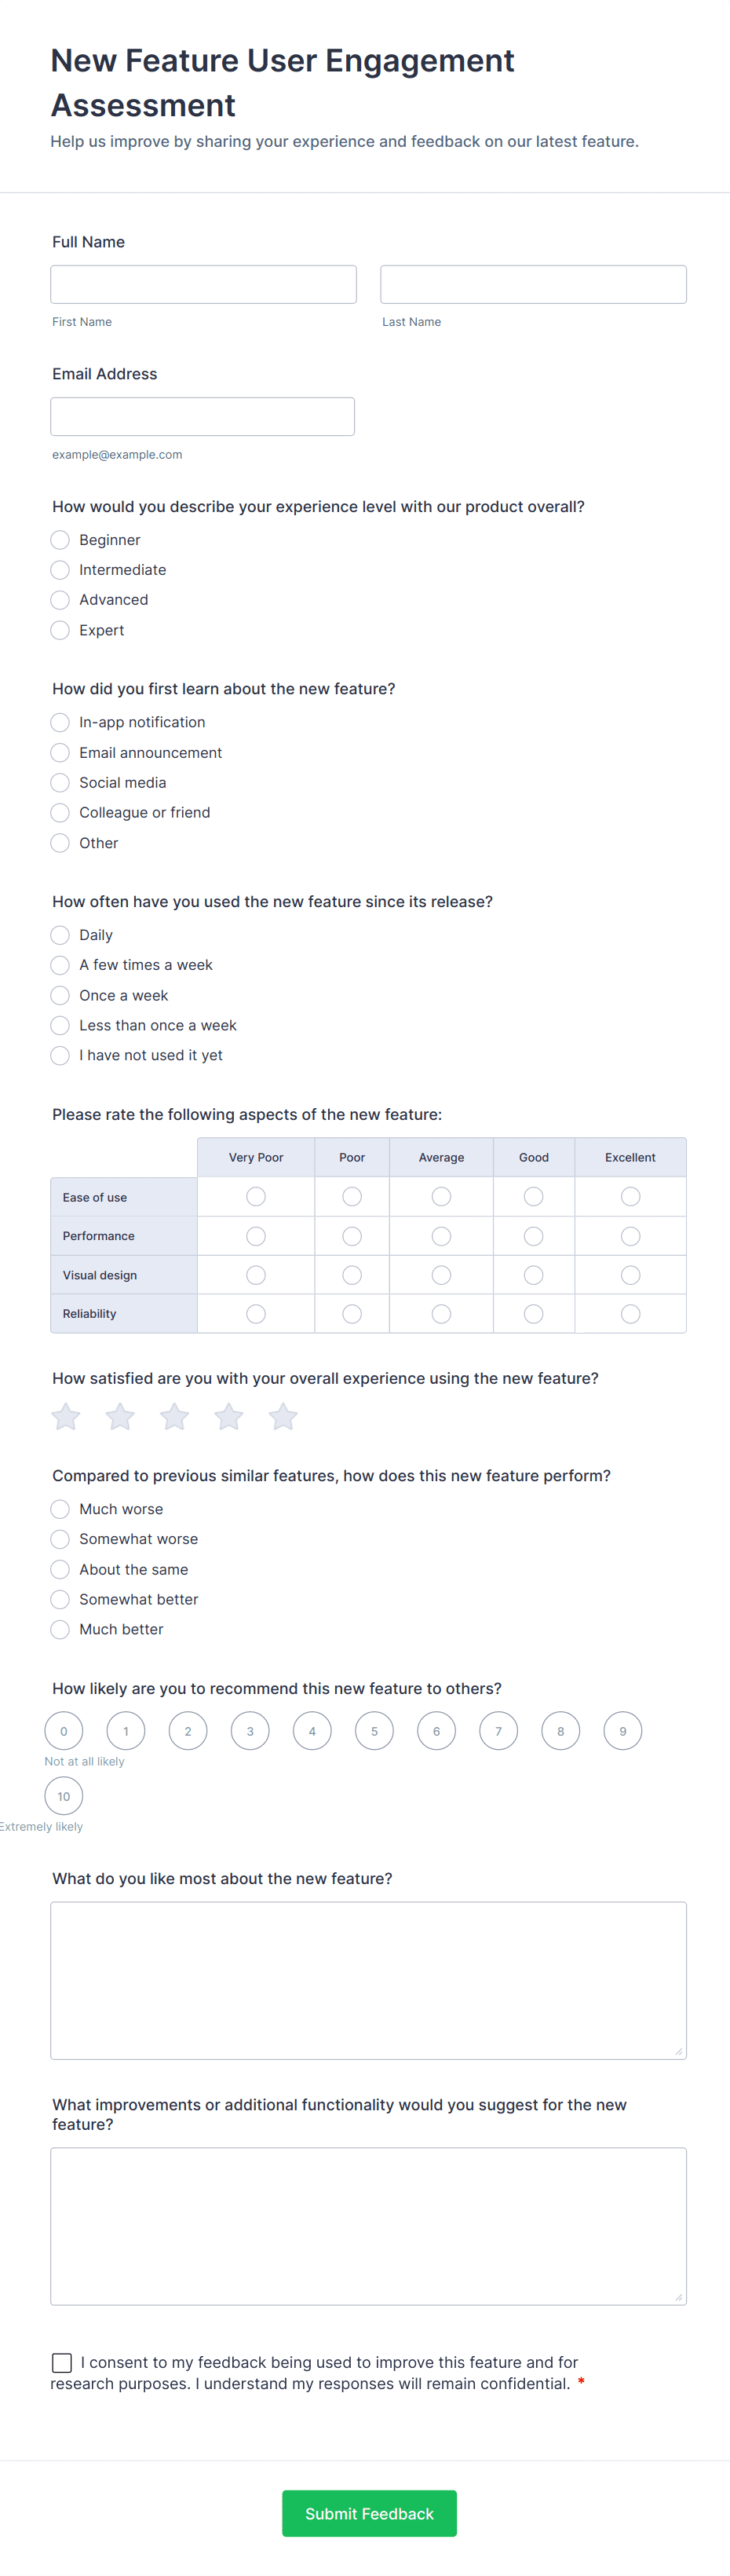The width and height of the screenshot is (730, 2576).
Task: Click into the Email Address field
Action: click(203, 416)
